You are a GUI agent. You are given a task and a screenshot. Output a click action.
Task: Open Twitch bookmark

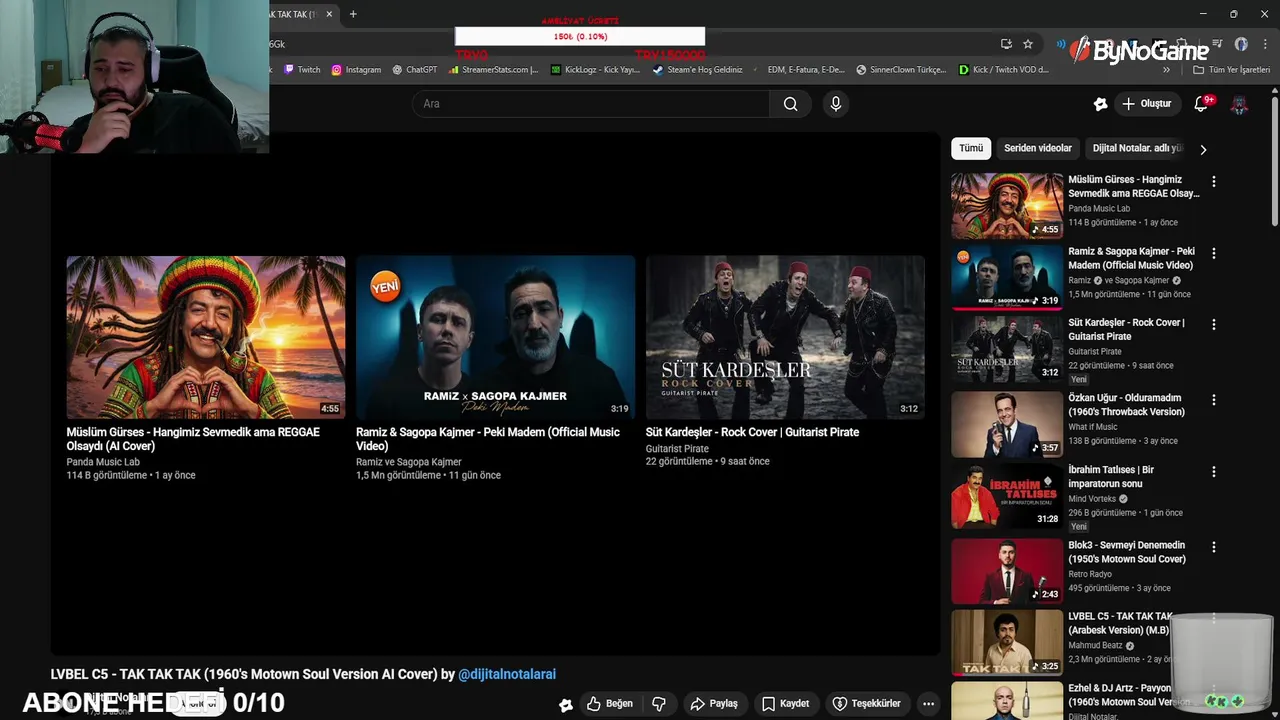[x=303, y=70]
